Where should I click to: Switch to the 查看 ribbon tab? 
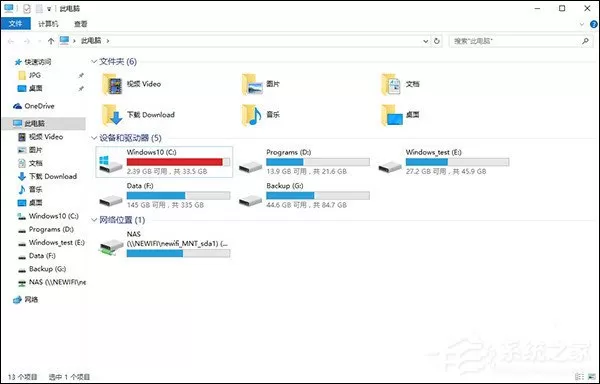(x=80, y=24)
